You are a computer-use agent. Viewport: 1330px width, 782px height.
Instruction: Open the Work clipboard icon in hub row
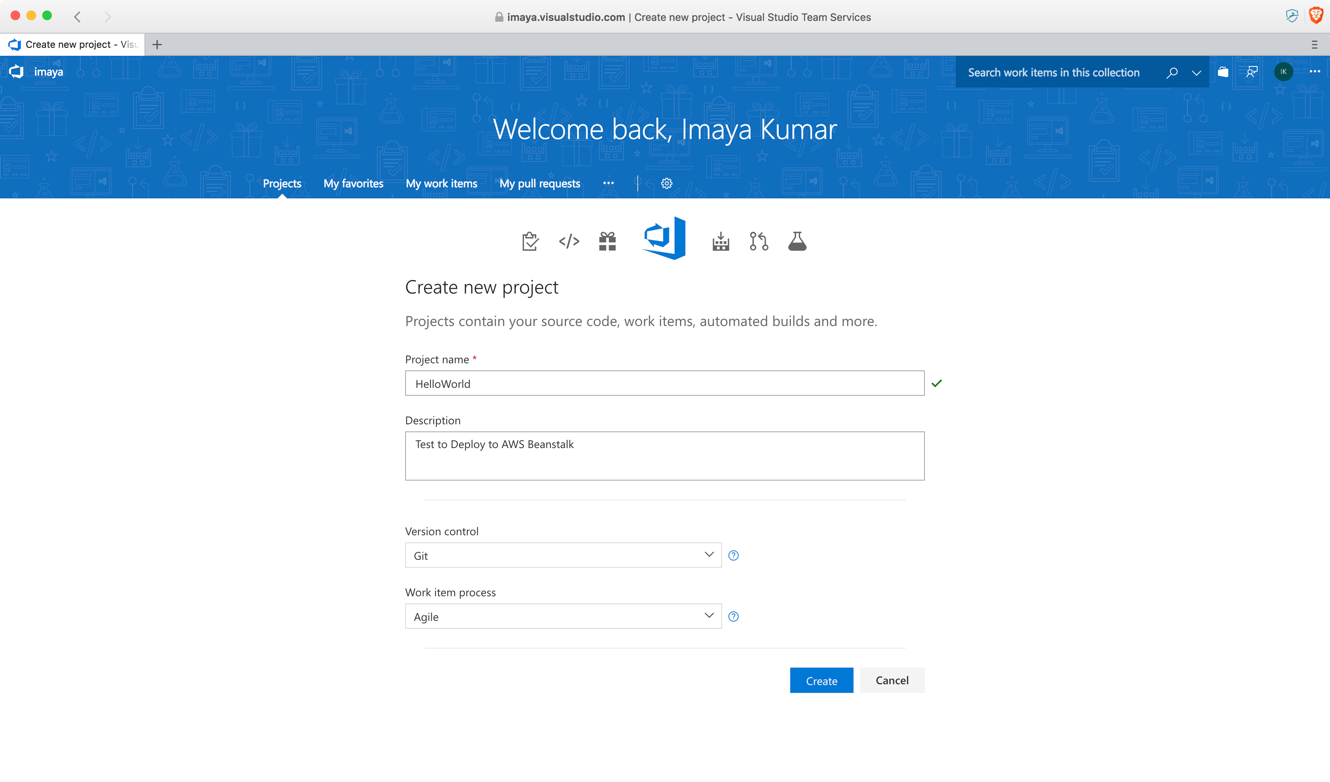(x=530, y=241)
